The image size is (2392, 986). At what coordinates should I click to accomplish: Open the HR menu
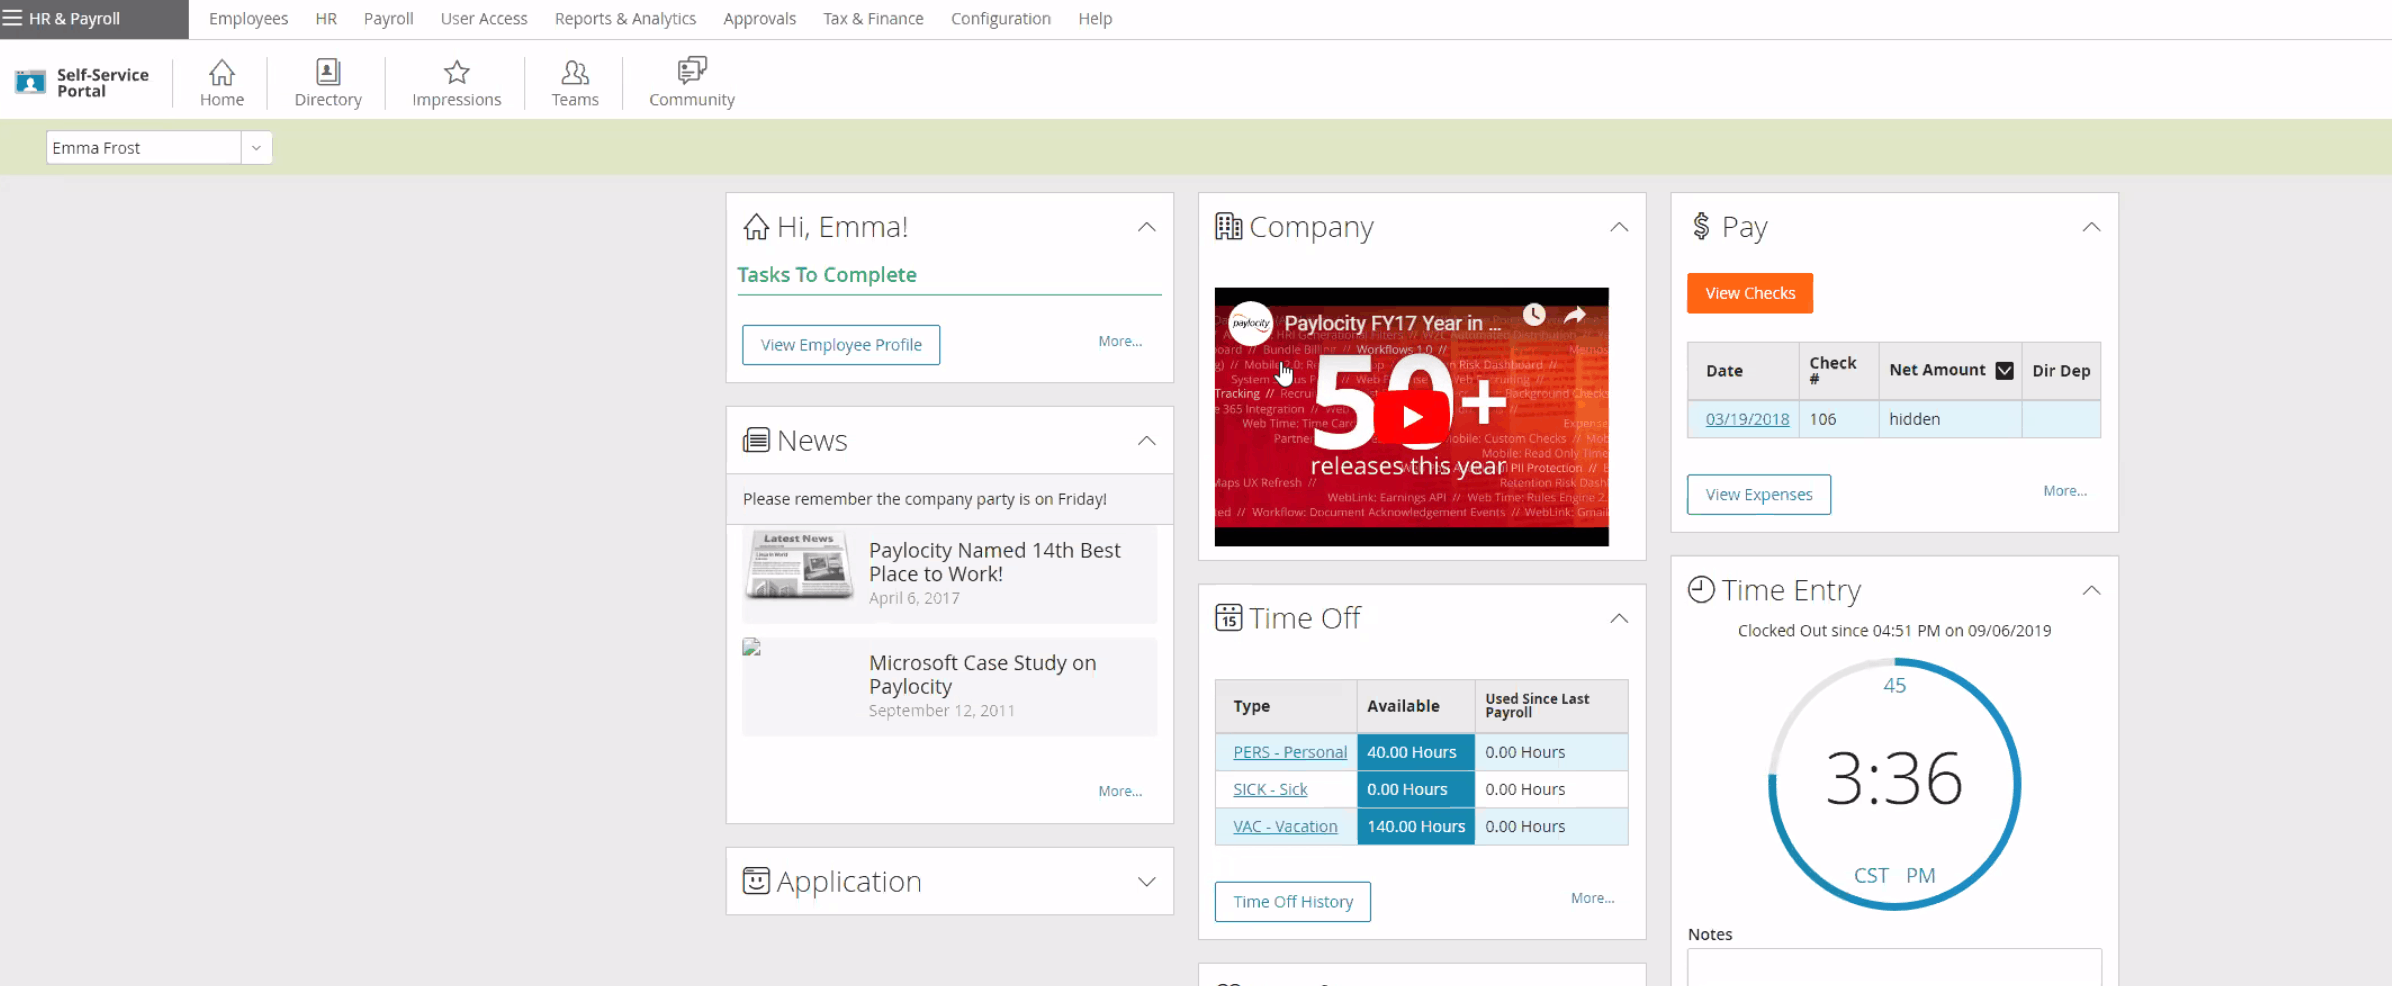326,18
